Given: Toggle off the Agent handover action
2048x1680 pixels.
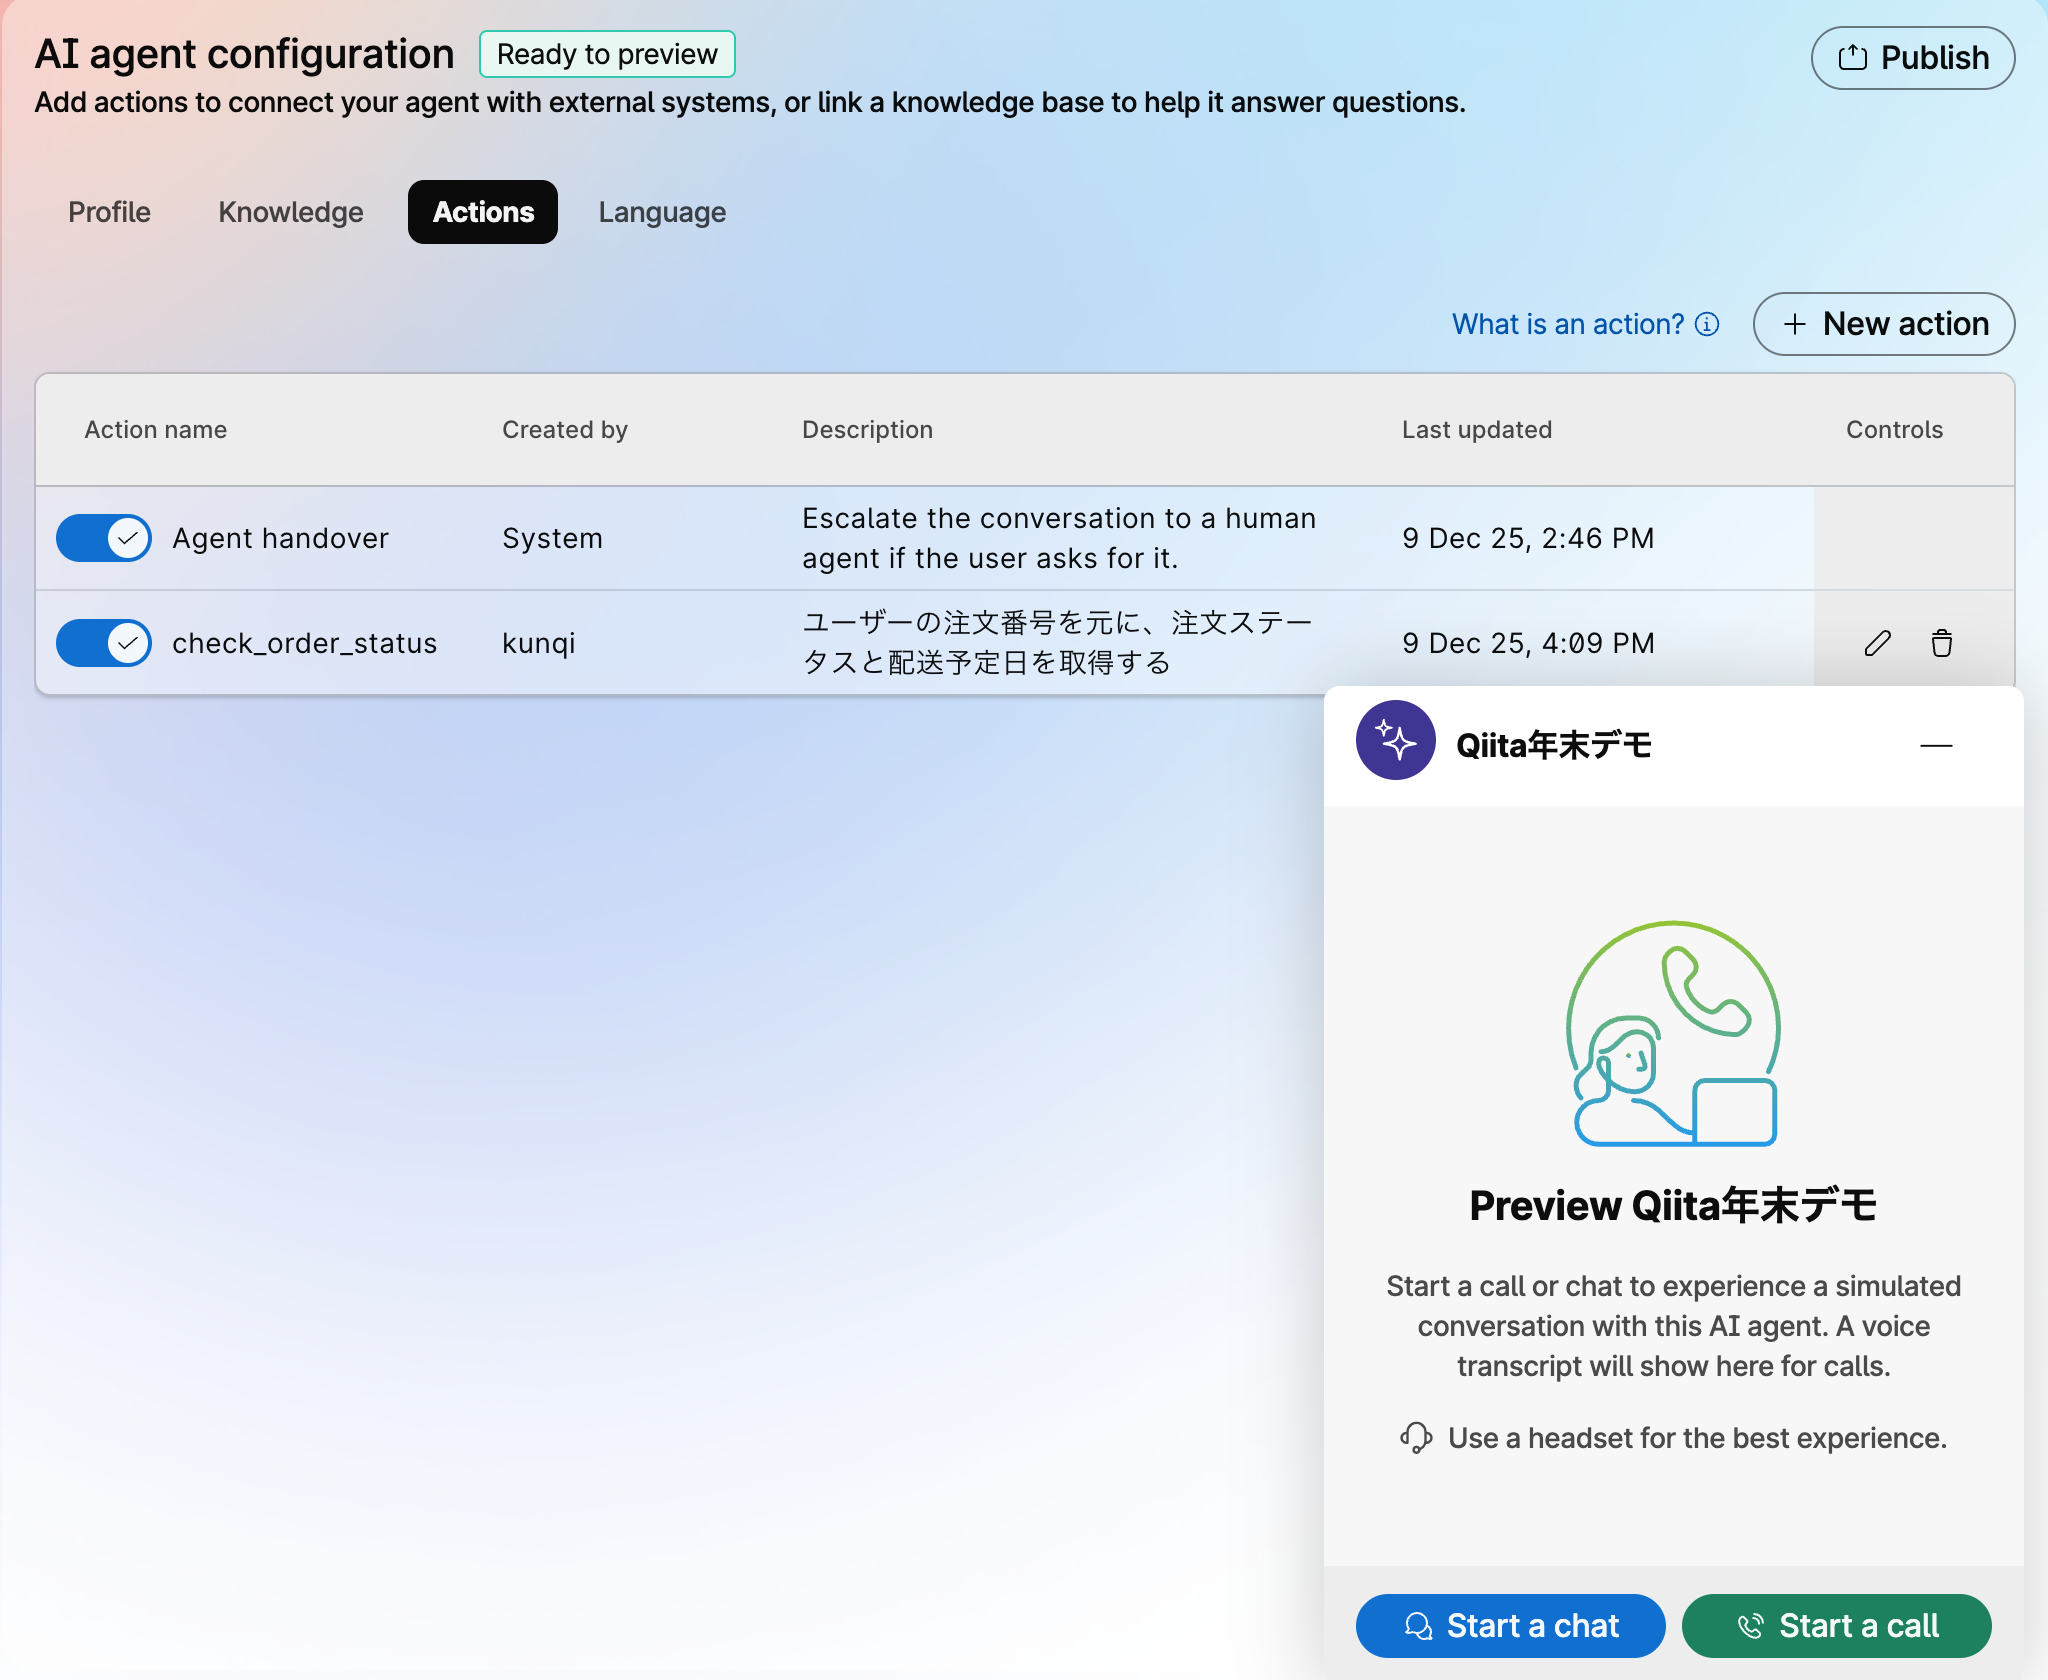Looking at the screenshot, I should click(x=104, y=538).
